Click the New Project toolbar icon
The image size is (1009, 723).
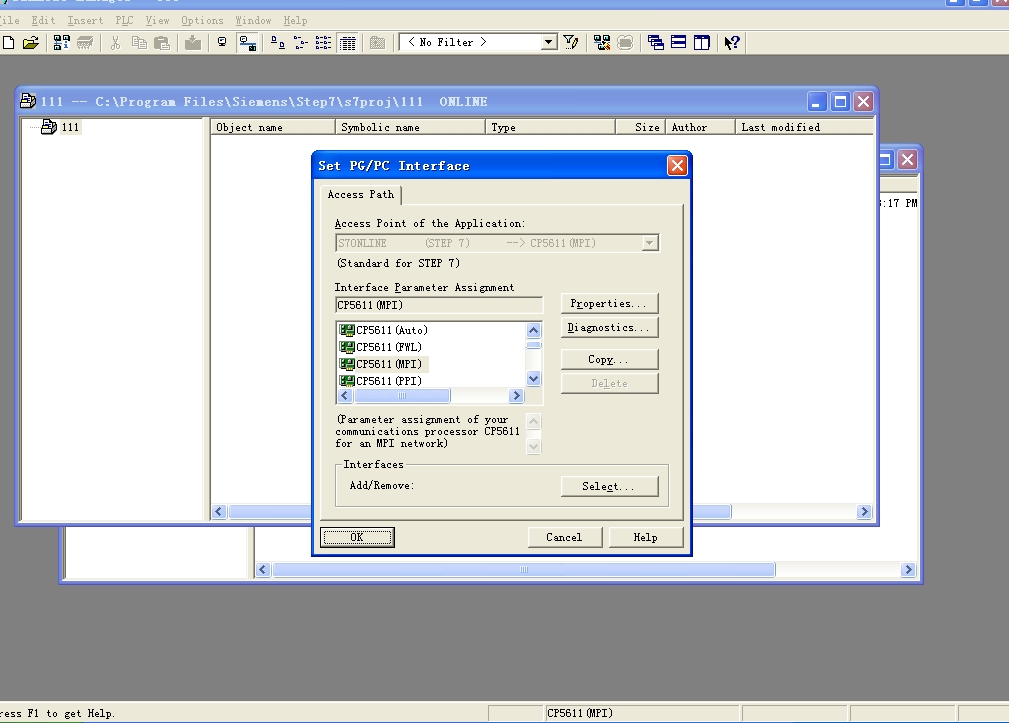tap(8, 42)
